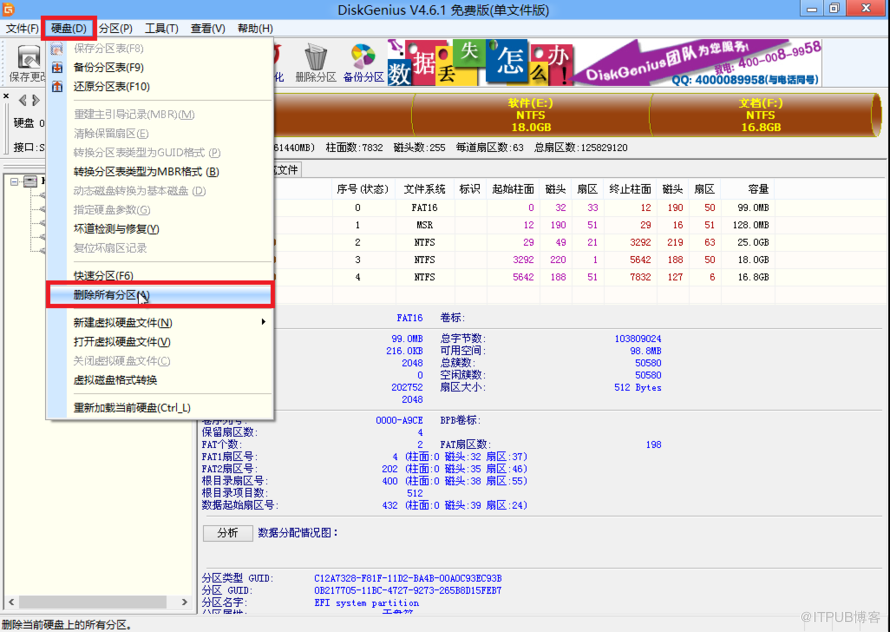This screenshot has width=890, height=632.
Task: Choose 快速分区(F6) menu item
Action: [x=103, y=275]
